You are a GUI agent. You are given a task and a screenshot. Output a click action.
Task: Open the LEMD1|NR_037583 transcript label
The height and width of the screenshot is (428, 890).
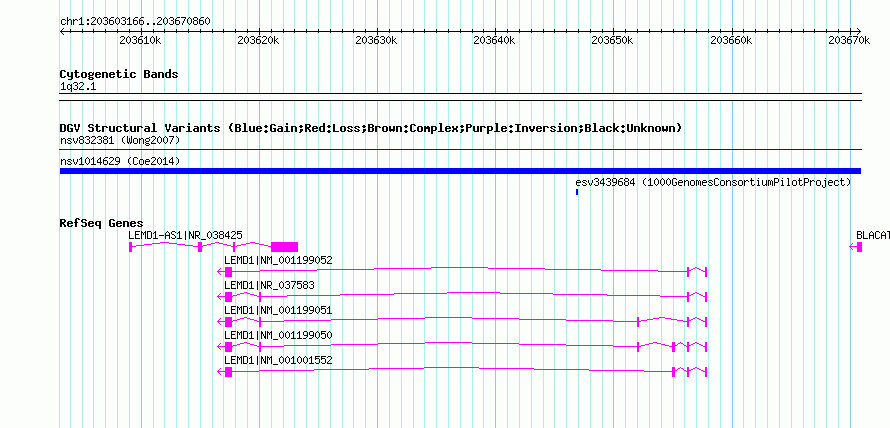pyautogui.click(x=269, y=285)
